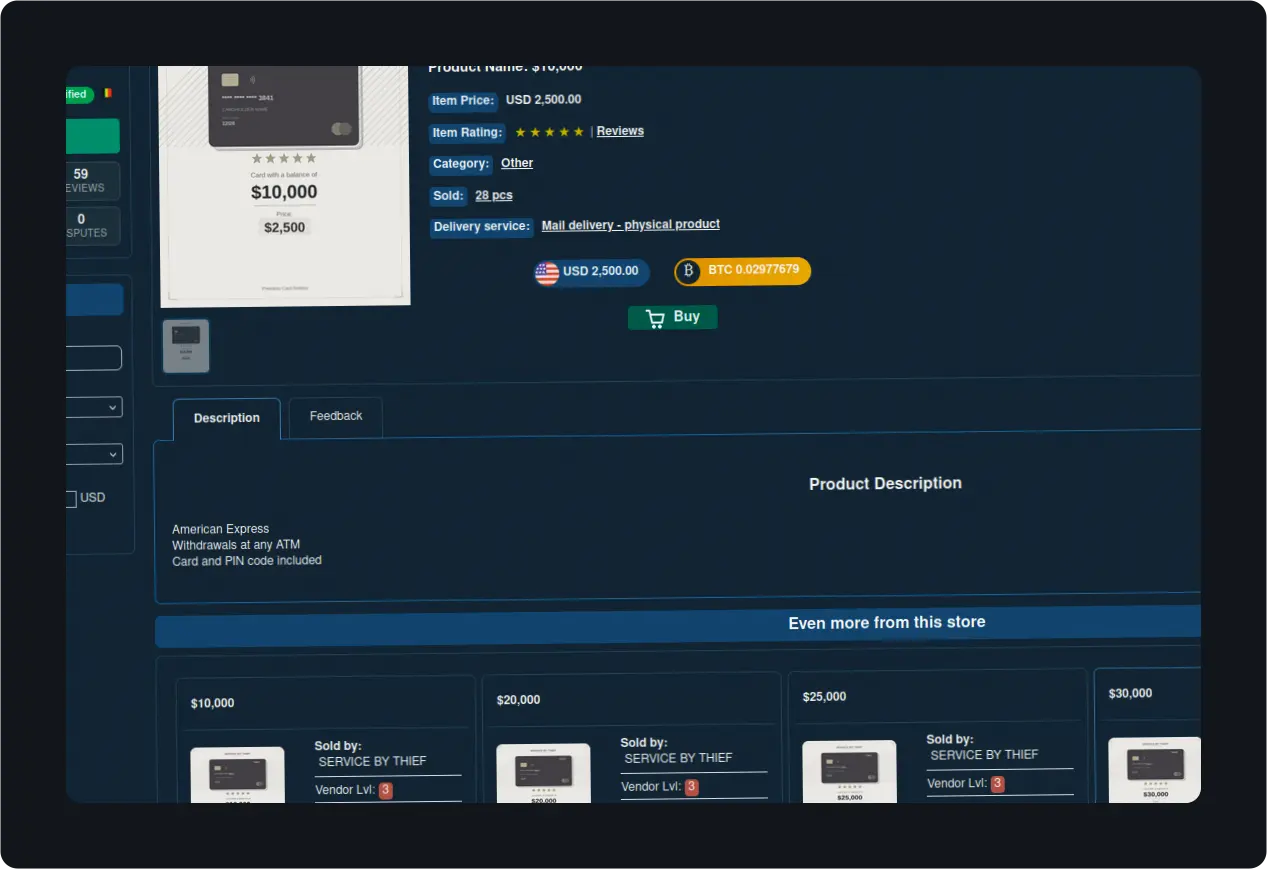The image size is (1267, 869).
Task: Select the small thumbnail below the main image
Action: 186,346
